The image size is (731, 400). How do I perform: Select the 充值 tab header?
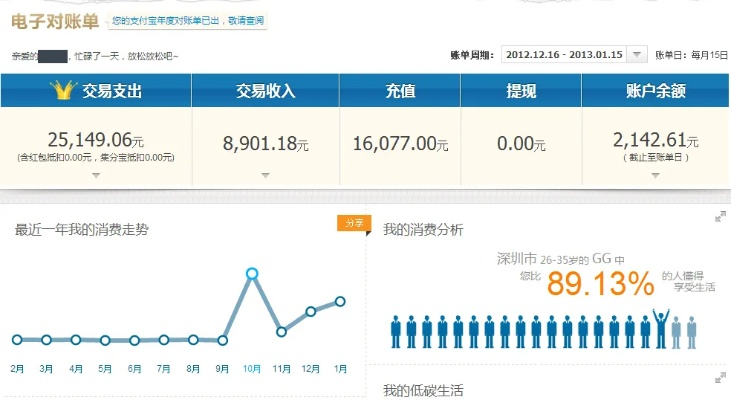[400, 92]
